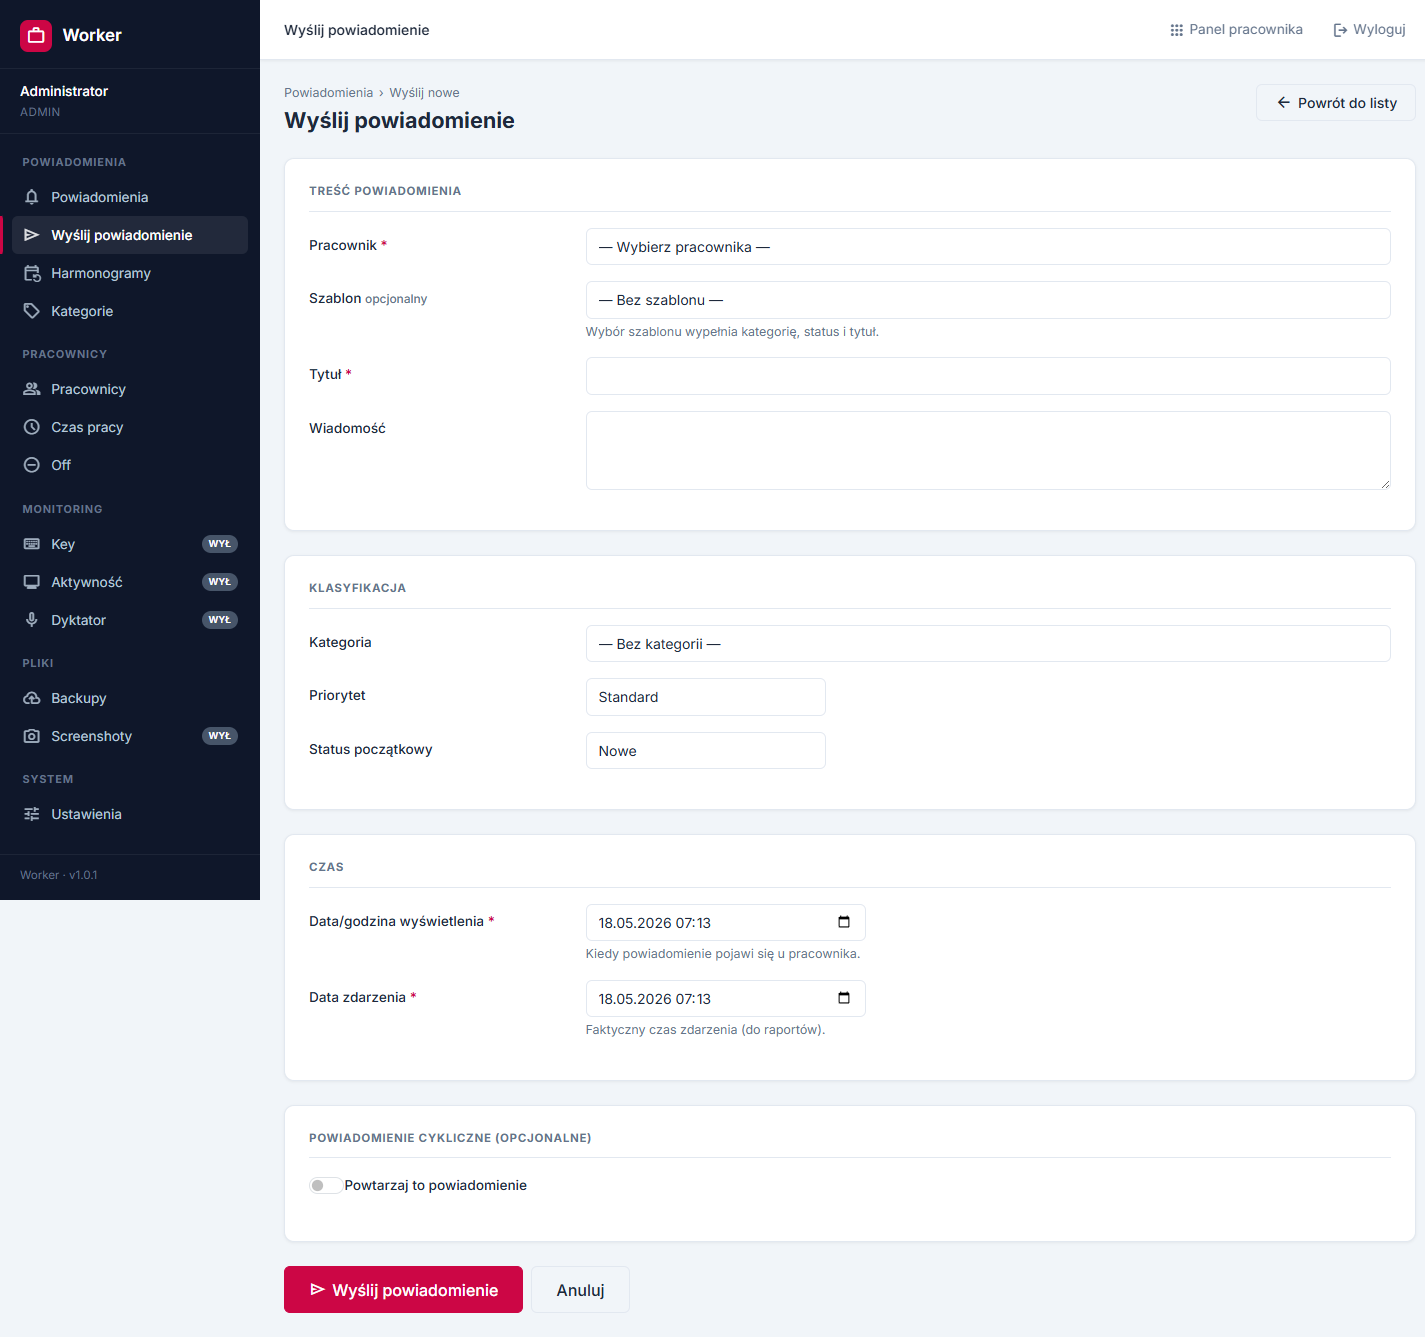Viewport: 1425px width, 1337px height.
Task: Click the people icon beside Pracownicy
Action: 32,389
